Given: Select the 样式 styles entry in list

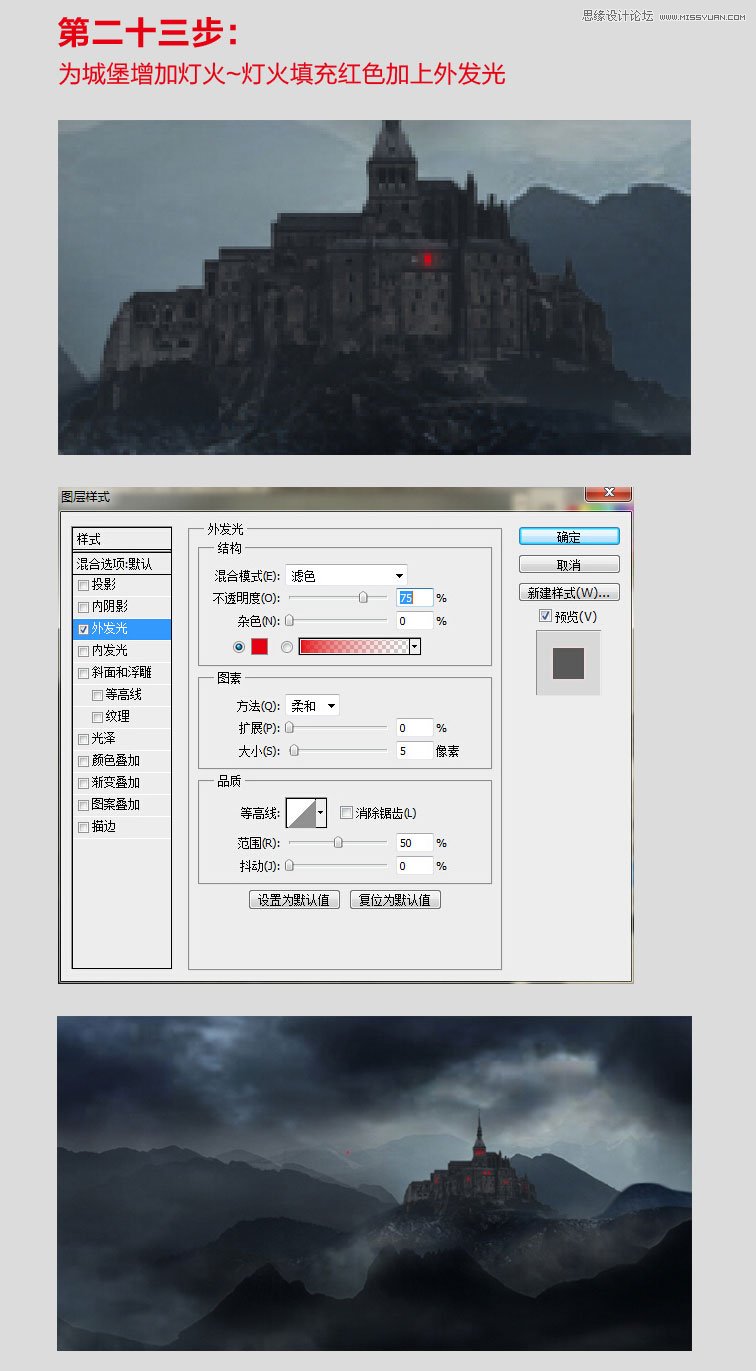Looking at the screenshot, I should pos(122,539).
